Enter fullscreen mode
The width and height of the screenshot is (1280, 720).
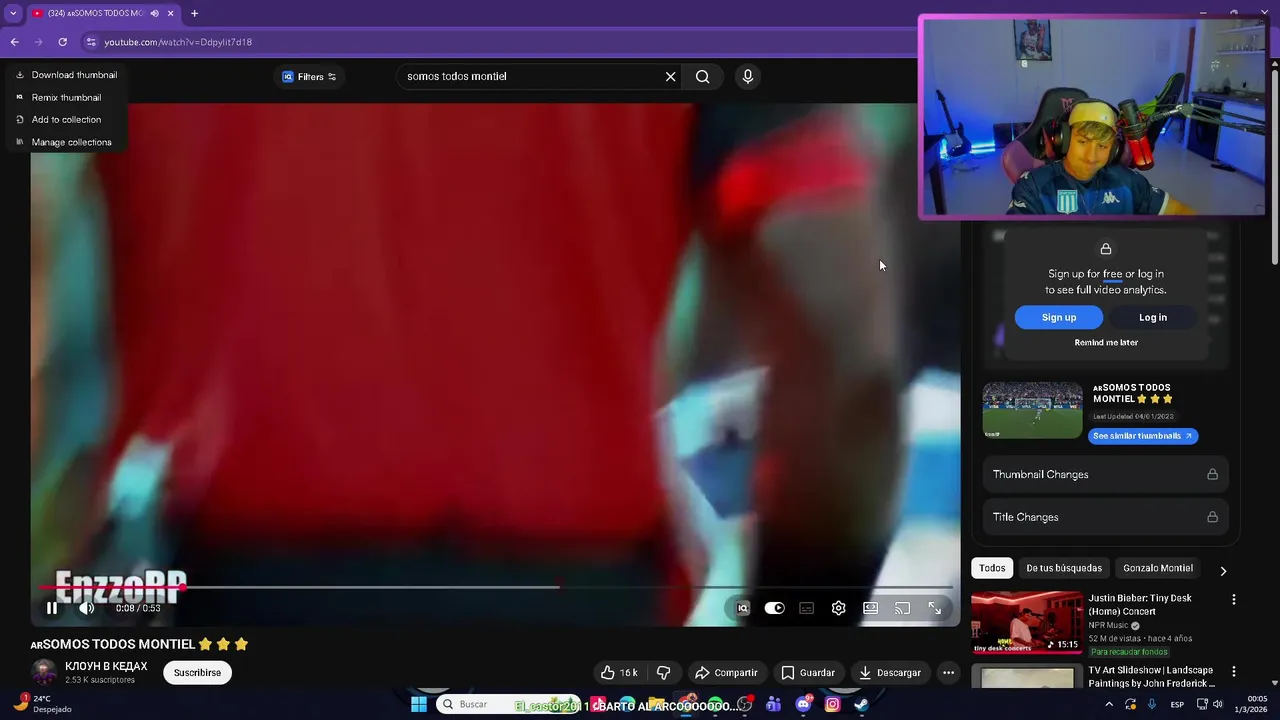935,608
